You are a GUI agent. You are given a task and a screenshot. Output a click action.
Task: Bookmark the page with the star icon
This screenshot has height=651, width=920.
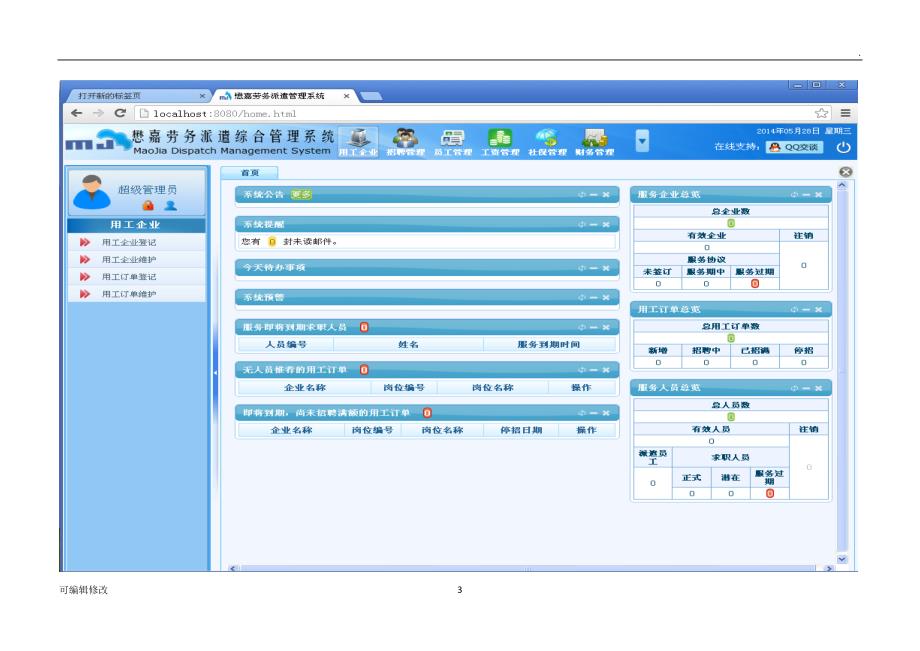coord(821,113)
